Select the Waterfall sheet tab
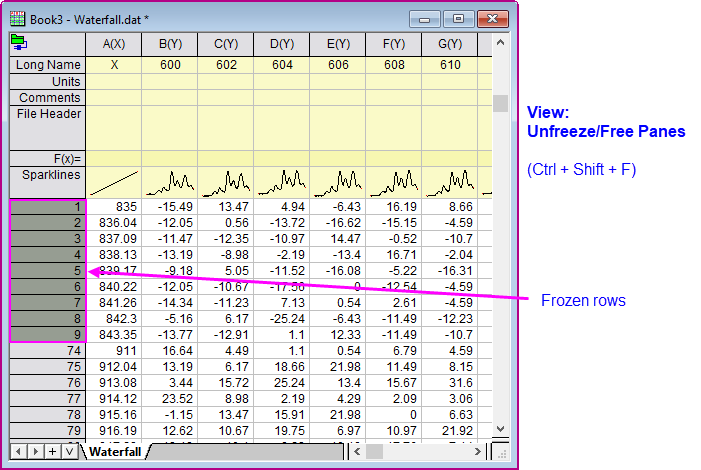The width and height of the screenshot is (701, 470). [x=115, y=452]
